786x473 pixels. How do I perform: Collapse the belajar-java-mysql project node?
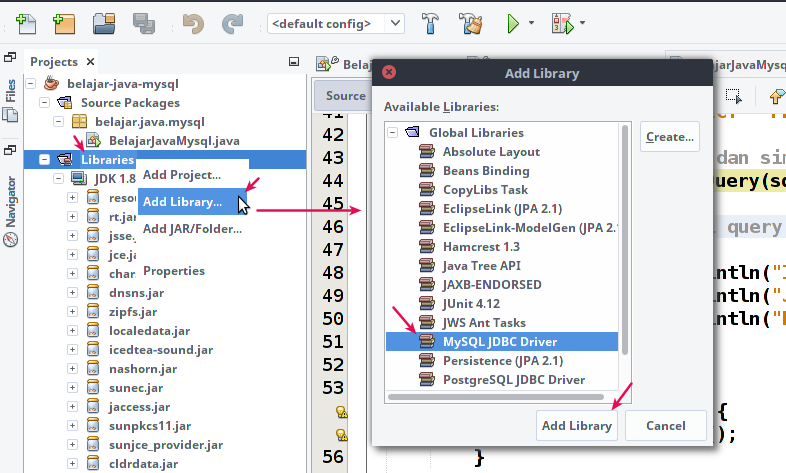tap(31, 84)
